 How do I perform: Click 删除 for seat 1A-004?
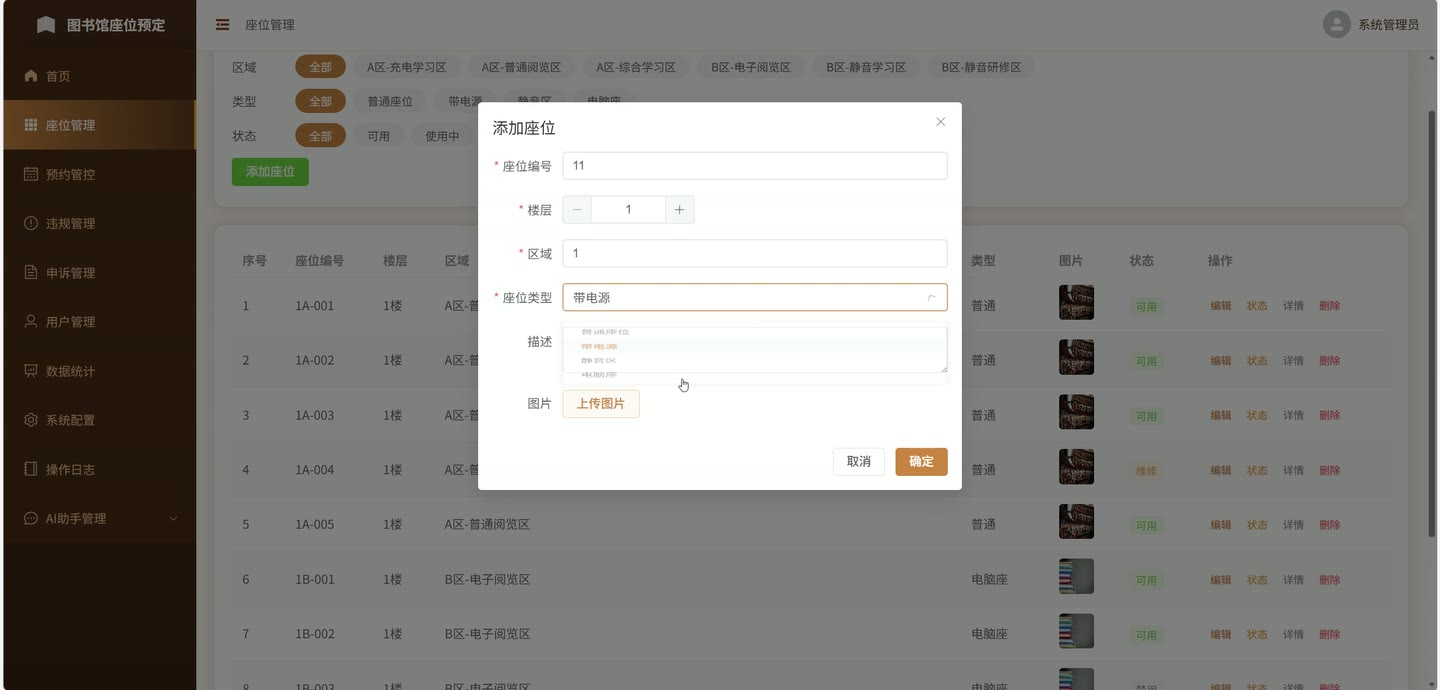pyautogui.click(x=1329, y=470)
